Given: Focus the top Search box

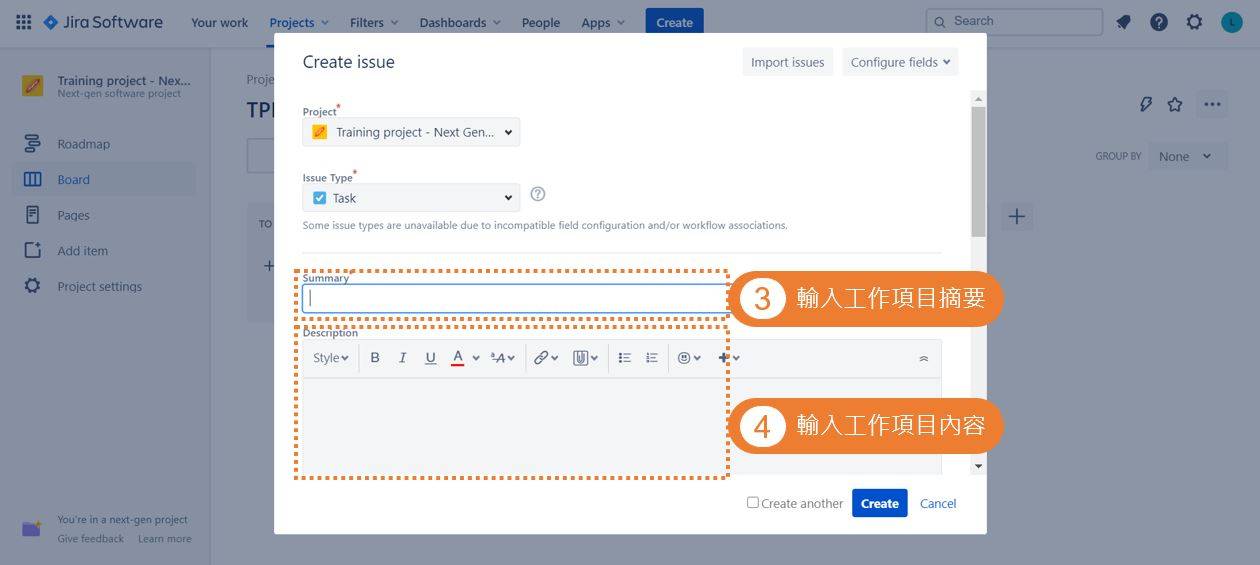Looking at the screenshot, I should click(x=1015, y=21).
